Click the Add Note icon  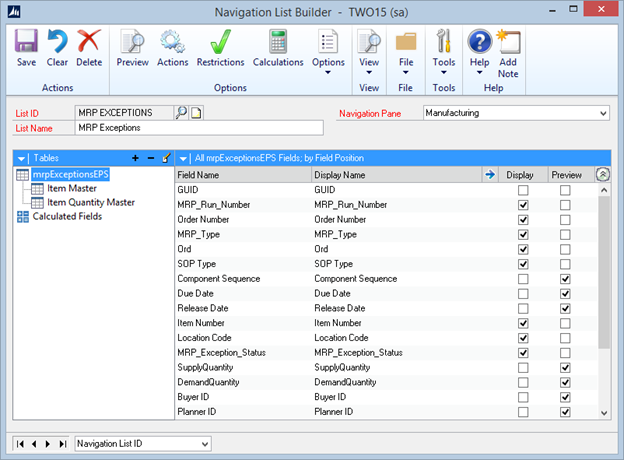[x=508, y=41]
